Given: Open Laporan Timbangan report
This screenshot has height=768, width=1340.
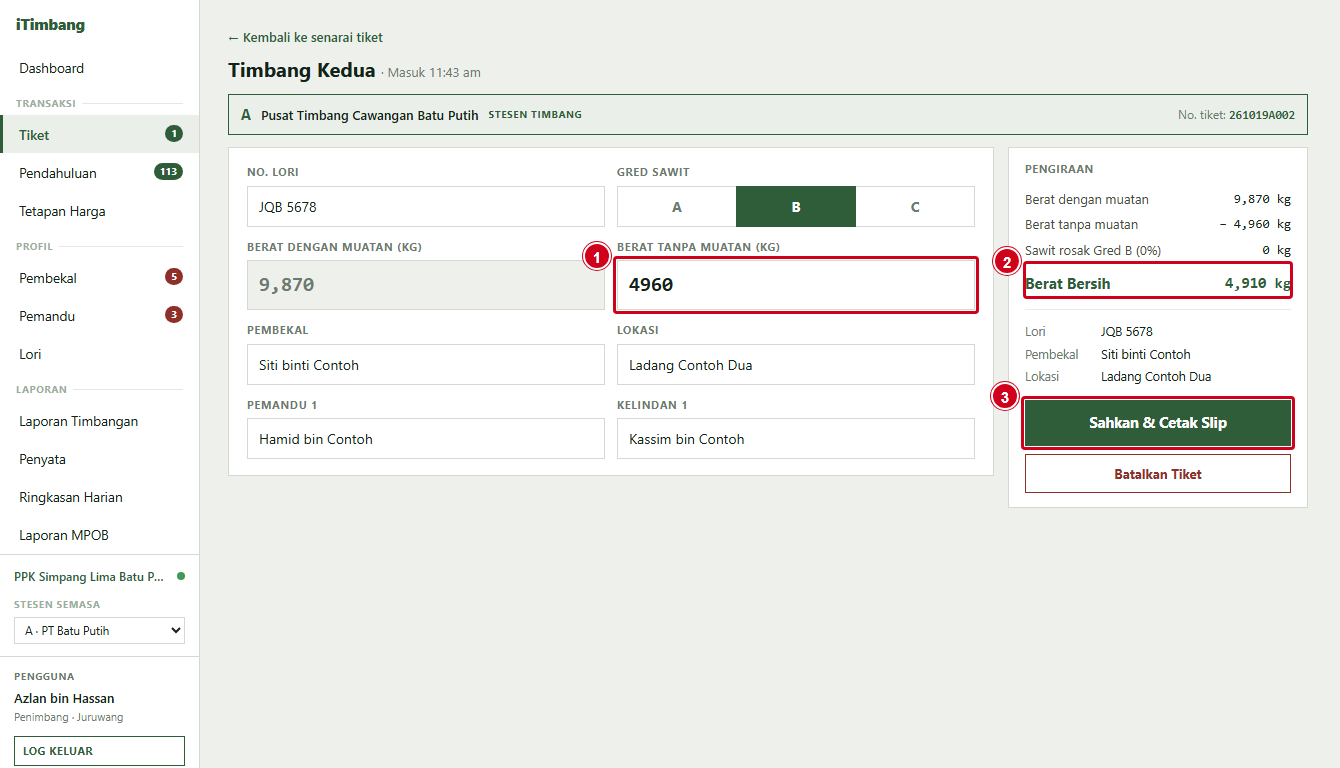Looking at the screenshot, I should pyautogui.click(x=99, y=421).
